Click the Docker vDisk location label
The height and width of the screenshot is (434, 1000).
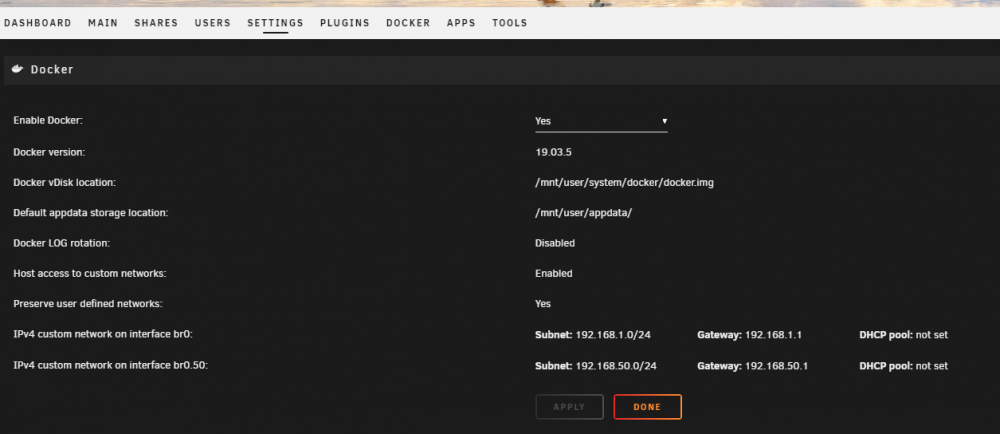coord(64,182)
